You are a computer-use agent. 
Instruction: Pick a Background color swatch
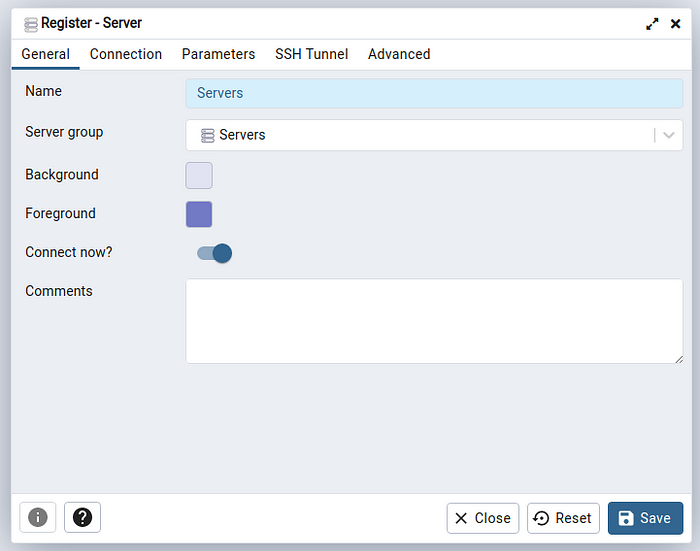[x=199, y=175]
